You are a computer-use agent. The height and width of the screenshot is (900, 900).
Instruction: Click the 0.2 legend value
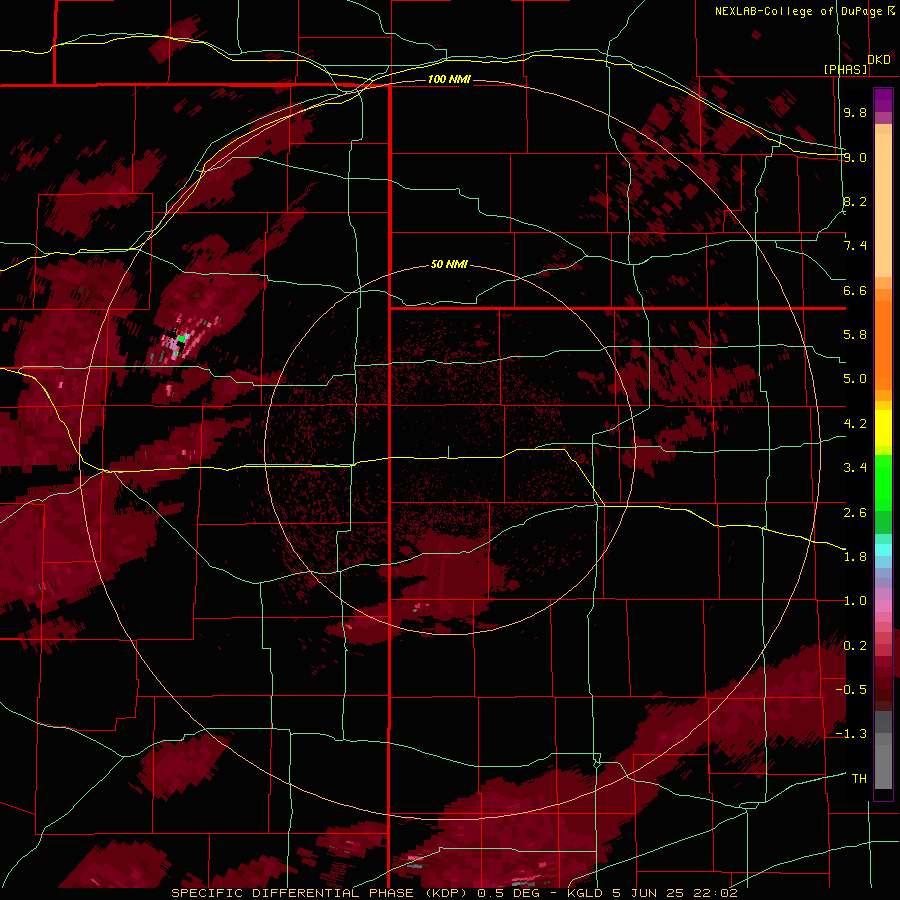tap(855, 646)
